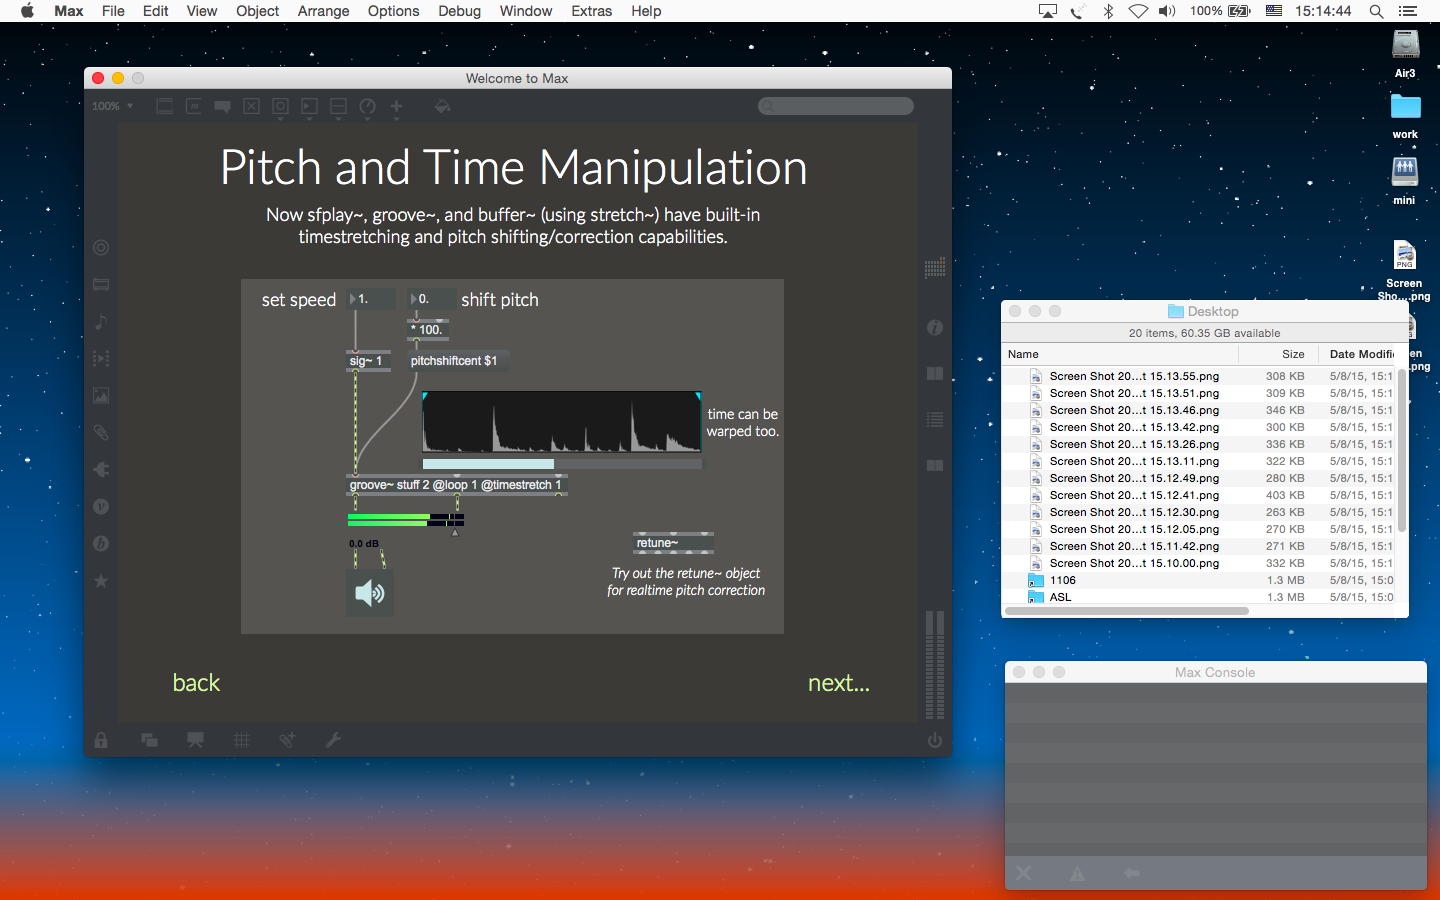Screen dimensions: 1440x900
Task: Toggle the audio power button on
Action: point(934,740)
